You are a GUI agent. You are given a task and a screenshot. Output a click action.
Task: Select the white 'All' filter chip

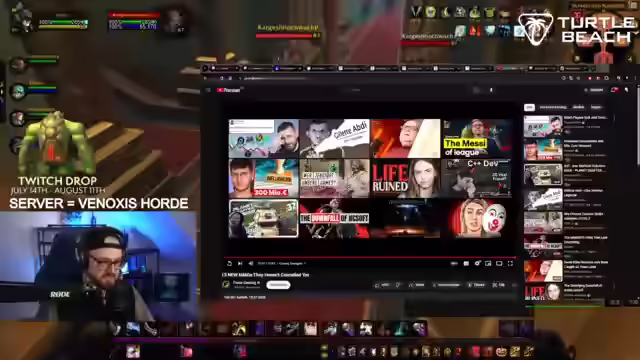(x=529, y=107)
